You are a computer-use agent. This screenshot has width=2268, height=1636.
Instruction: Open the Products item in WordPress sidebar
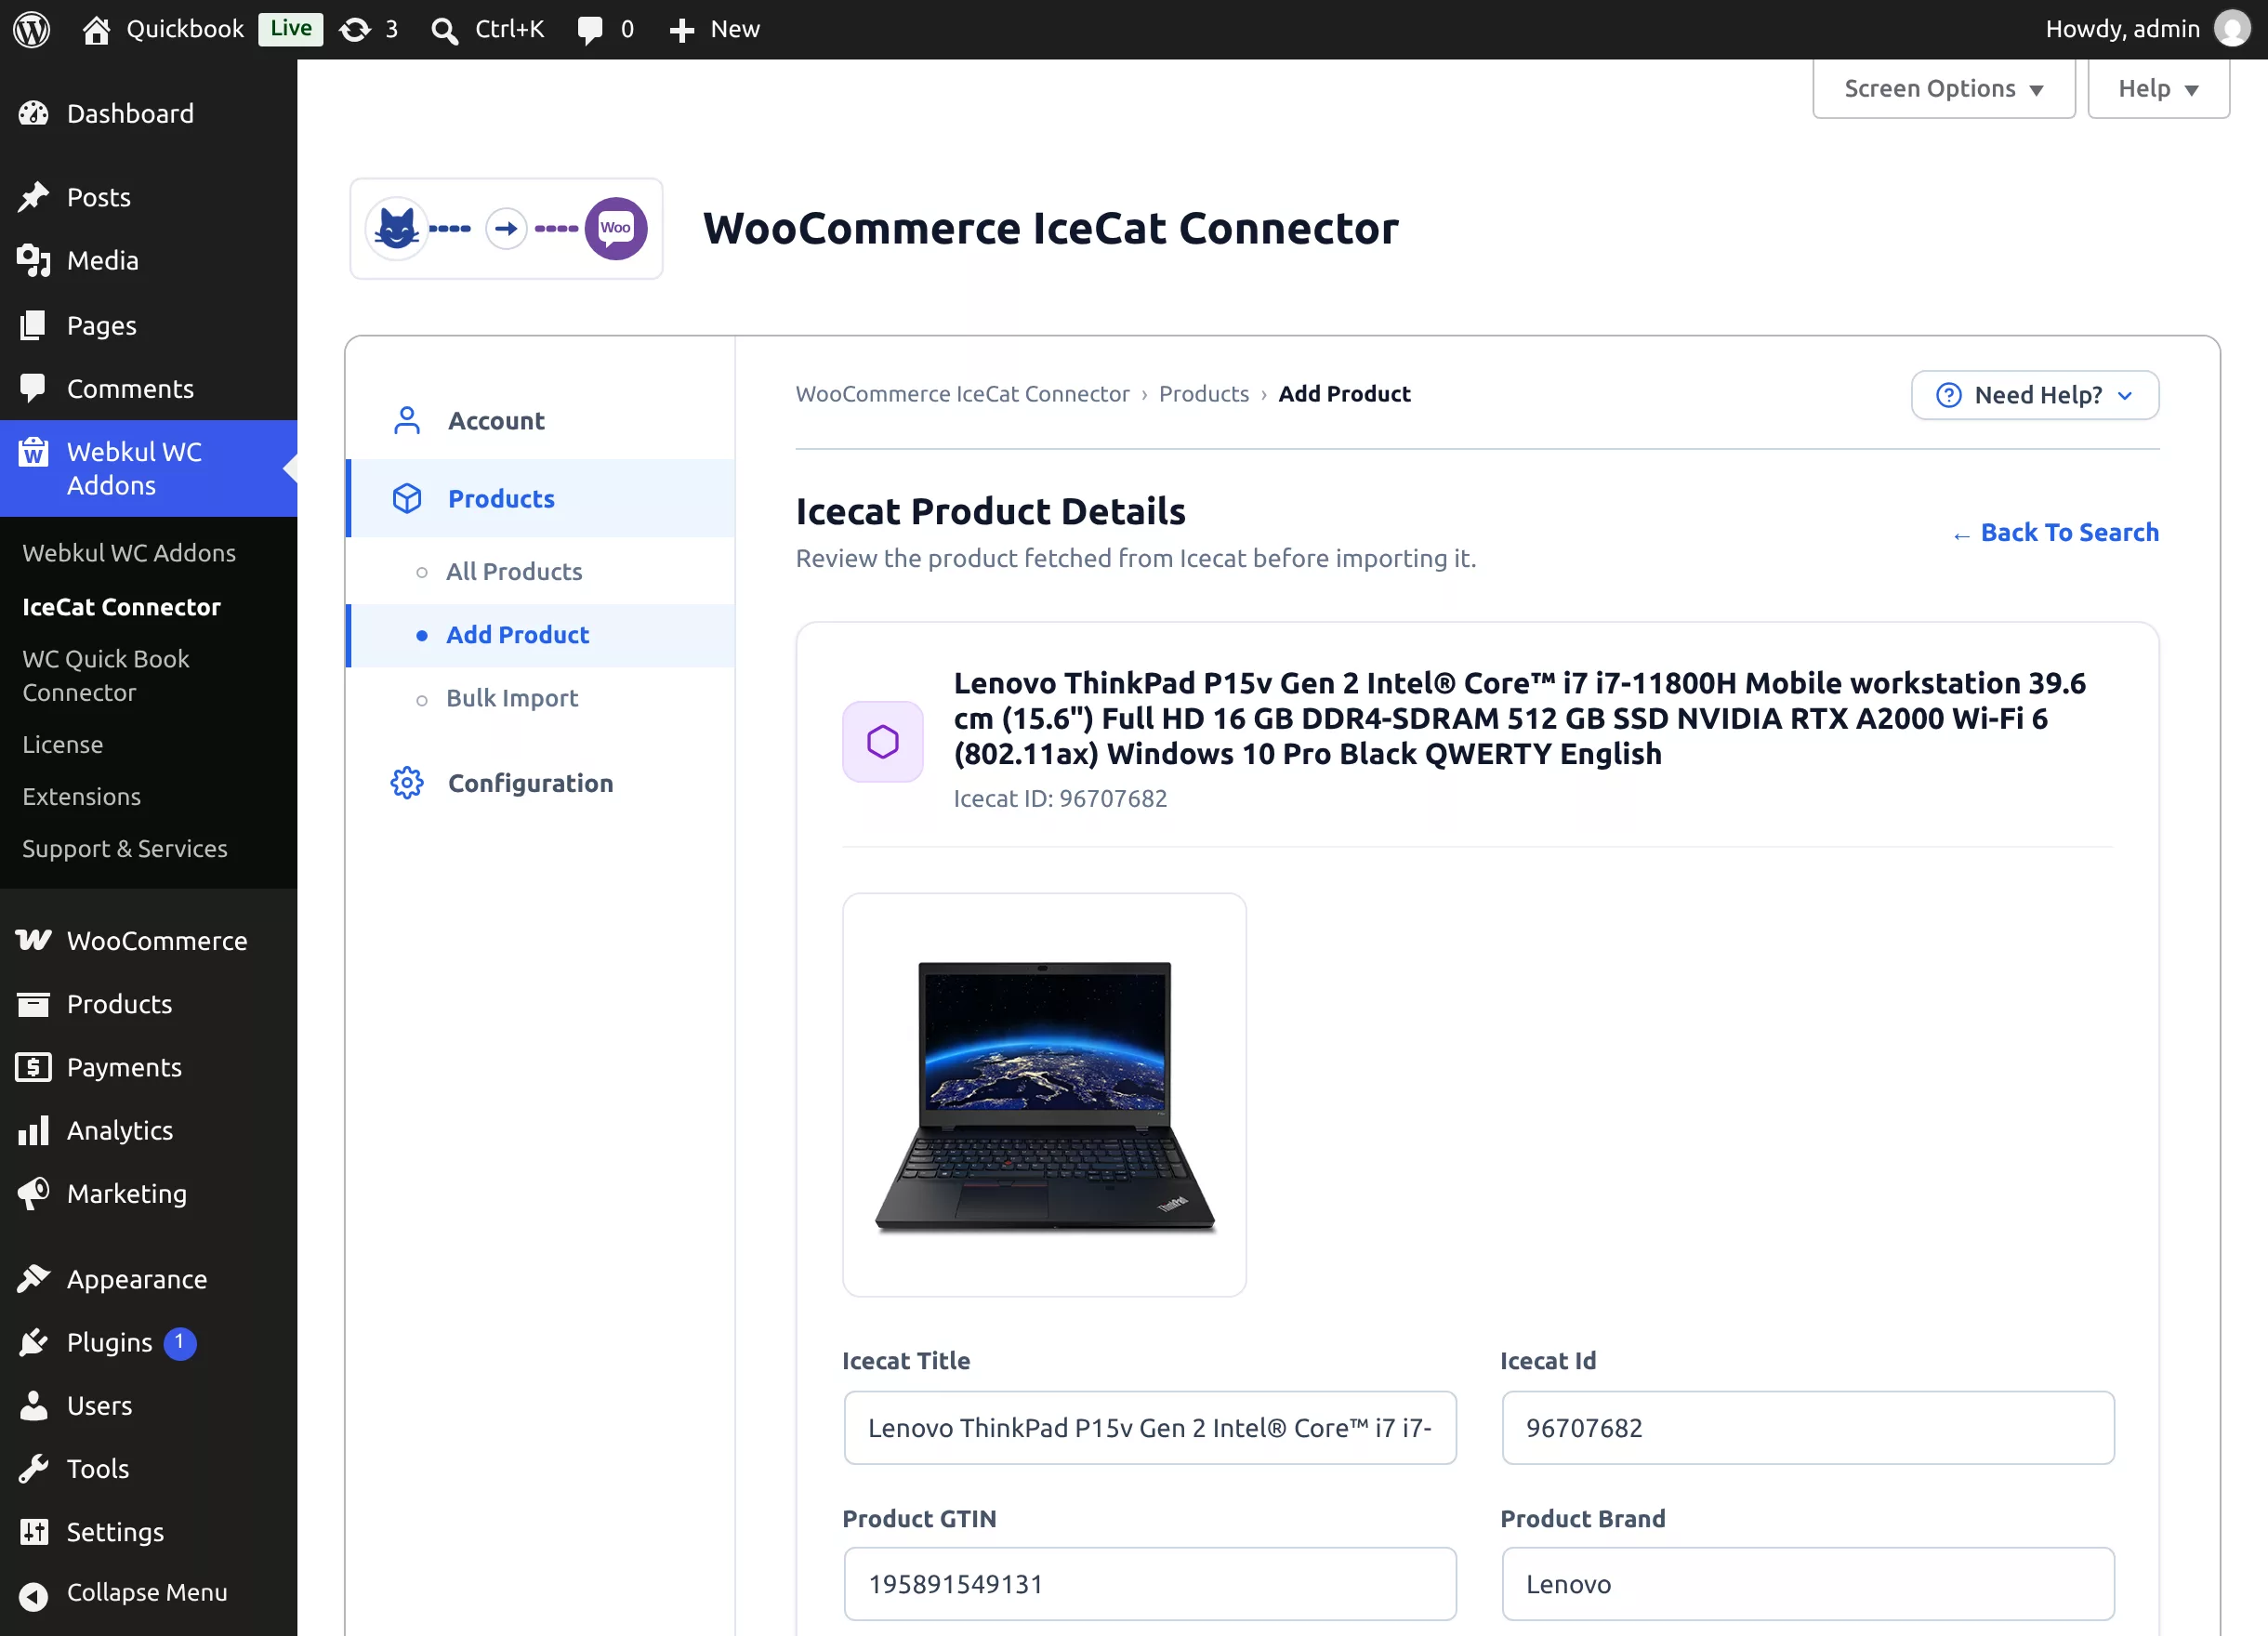(x=119, y=1003)
